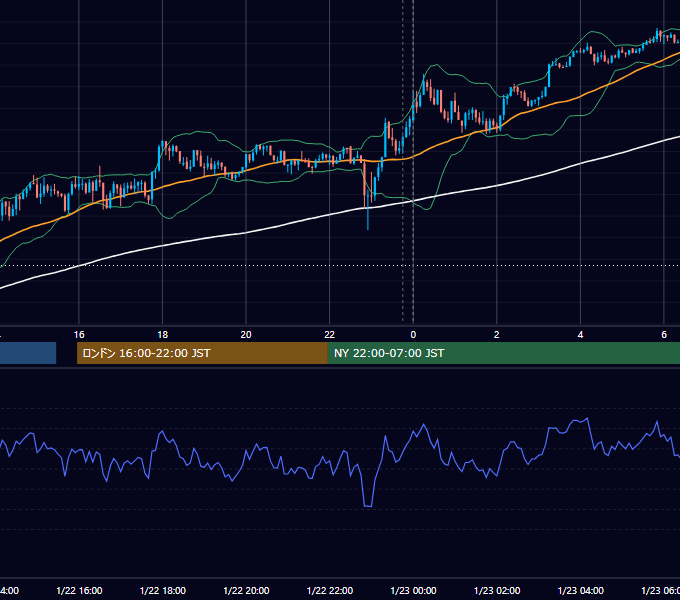Viewport: 680px width, 600px height.
Task: Select the 6 hour axis label
Action: tap(664, 335)
